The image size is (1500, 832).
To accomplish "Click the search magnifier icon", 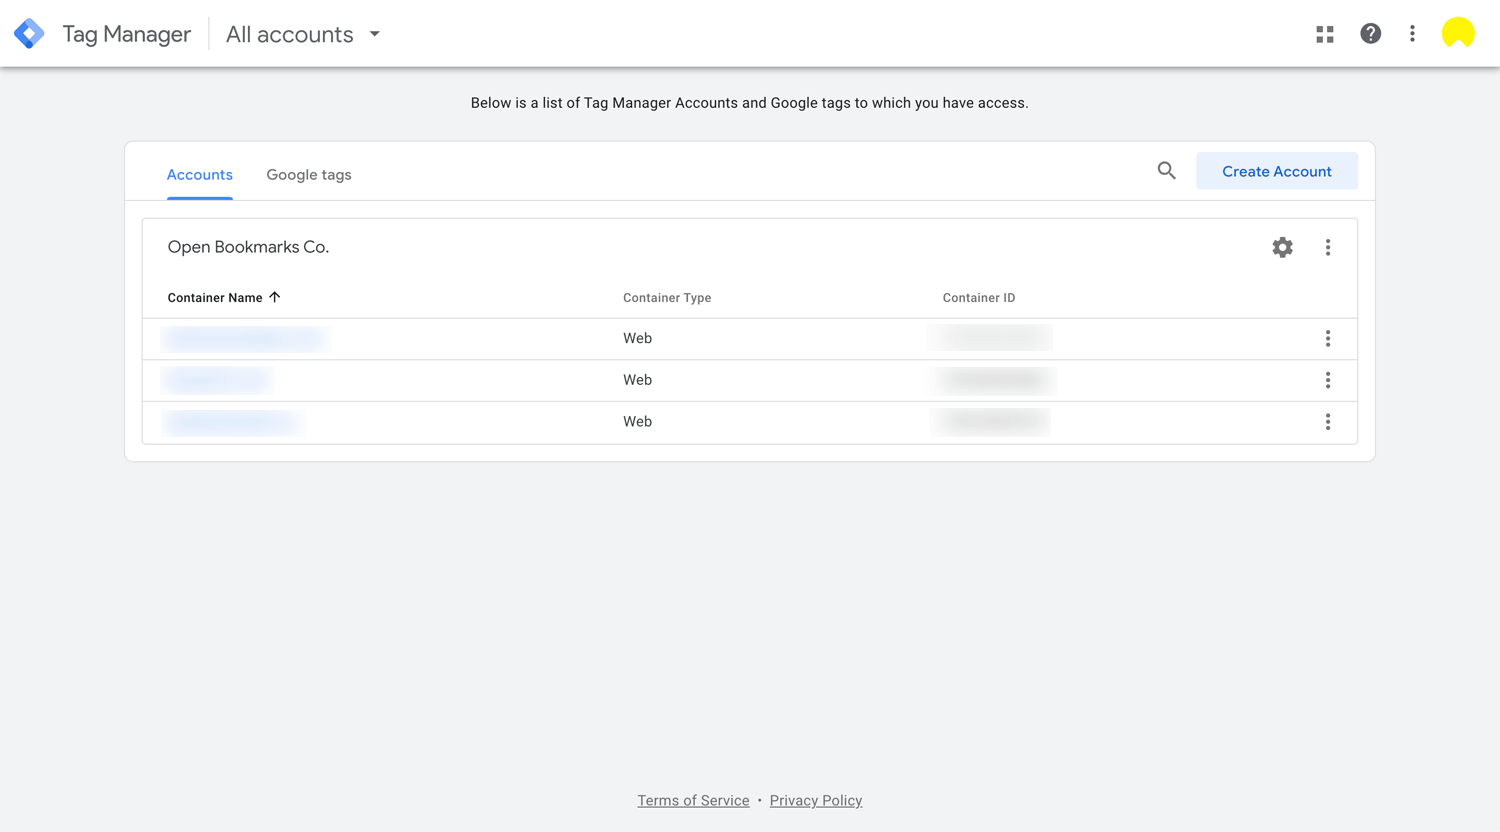I will pos(1166,171).
